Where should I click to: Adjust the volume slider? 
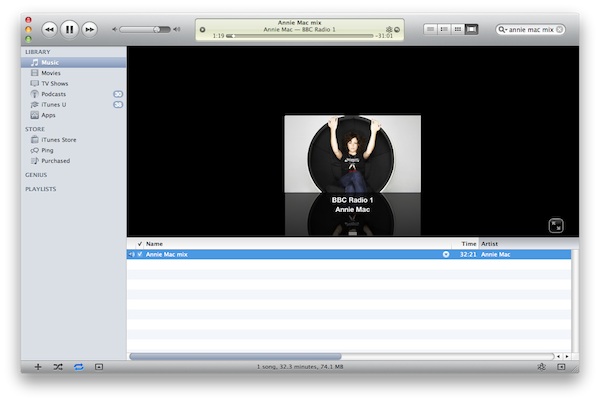[x=145, y=29]
